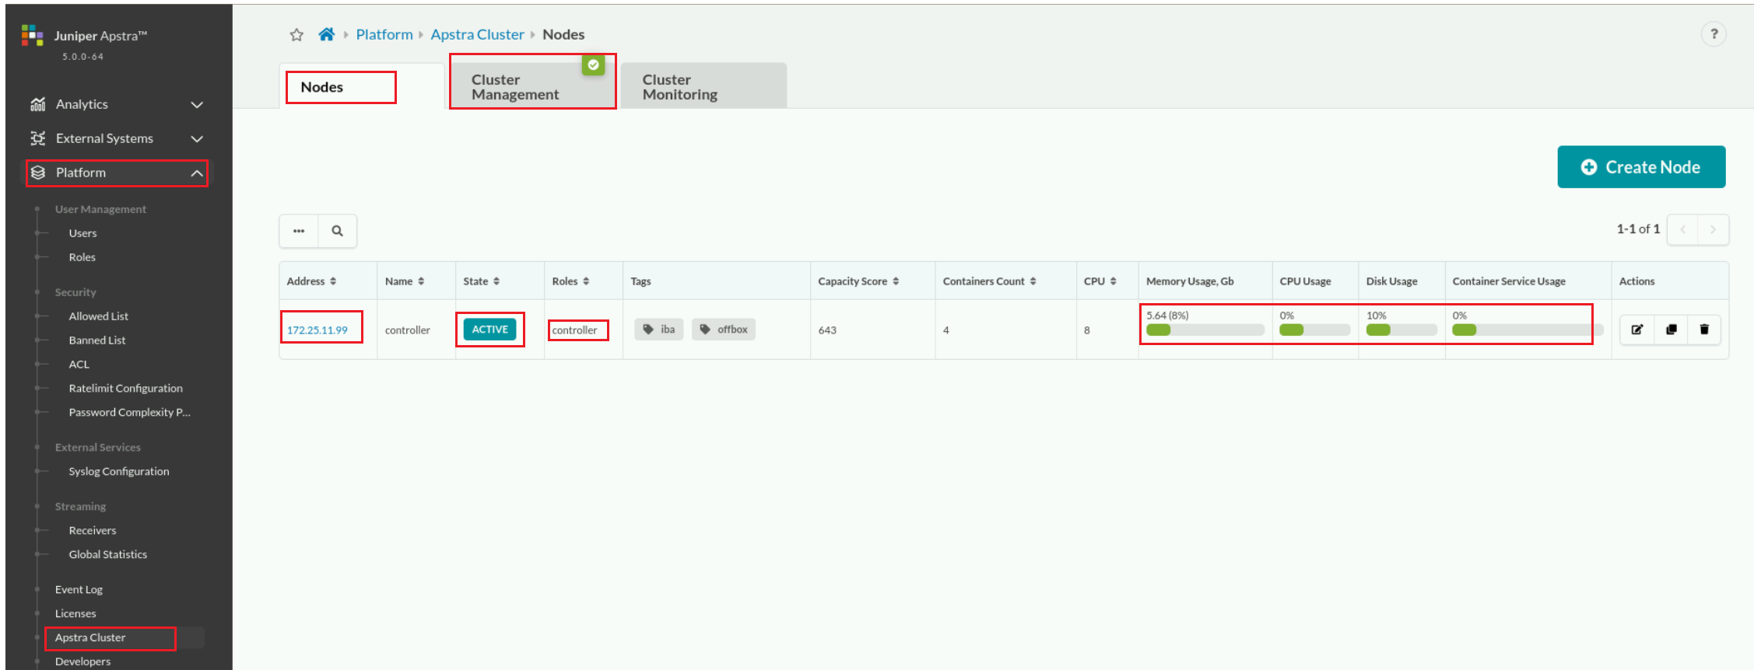Click the ACTIVE state badge
Screen dimensions: 1754x670
pyautogui.click(x=490, y=329)
